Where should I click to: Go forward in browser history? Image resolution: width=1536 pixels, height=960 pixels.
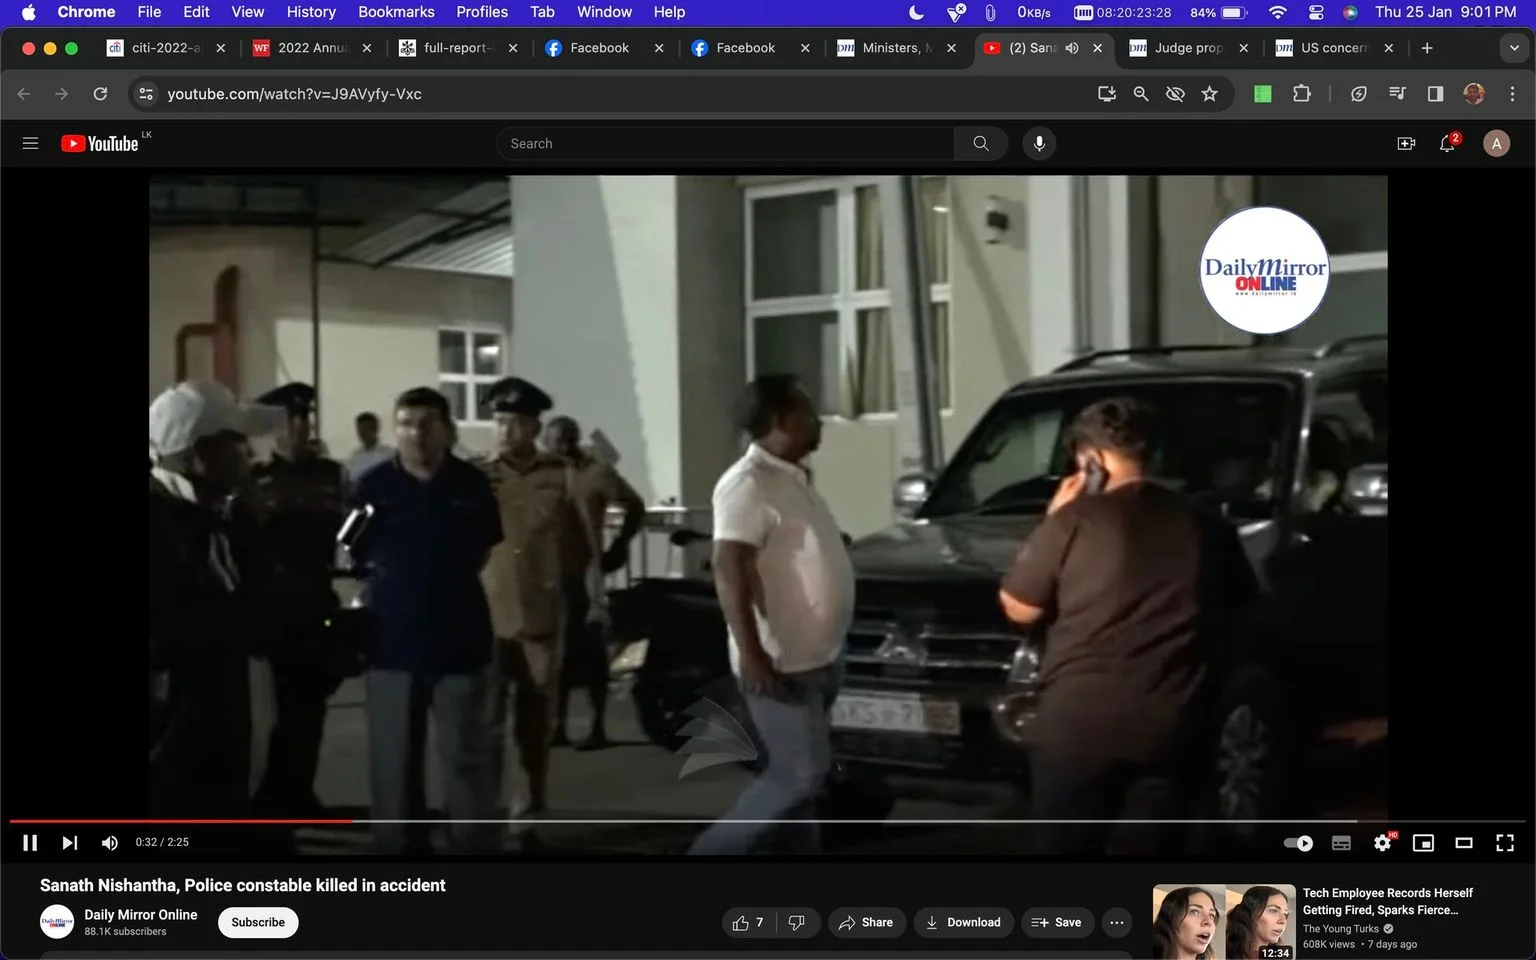point(62,93)
